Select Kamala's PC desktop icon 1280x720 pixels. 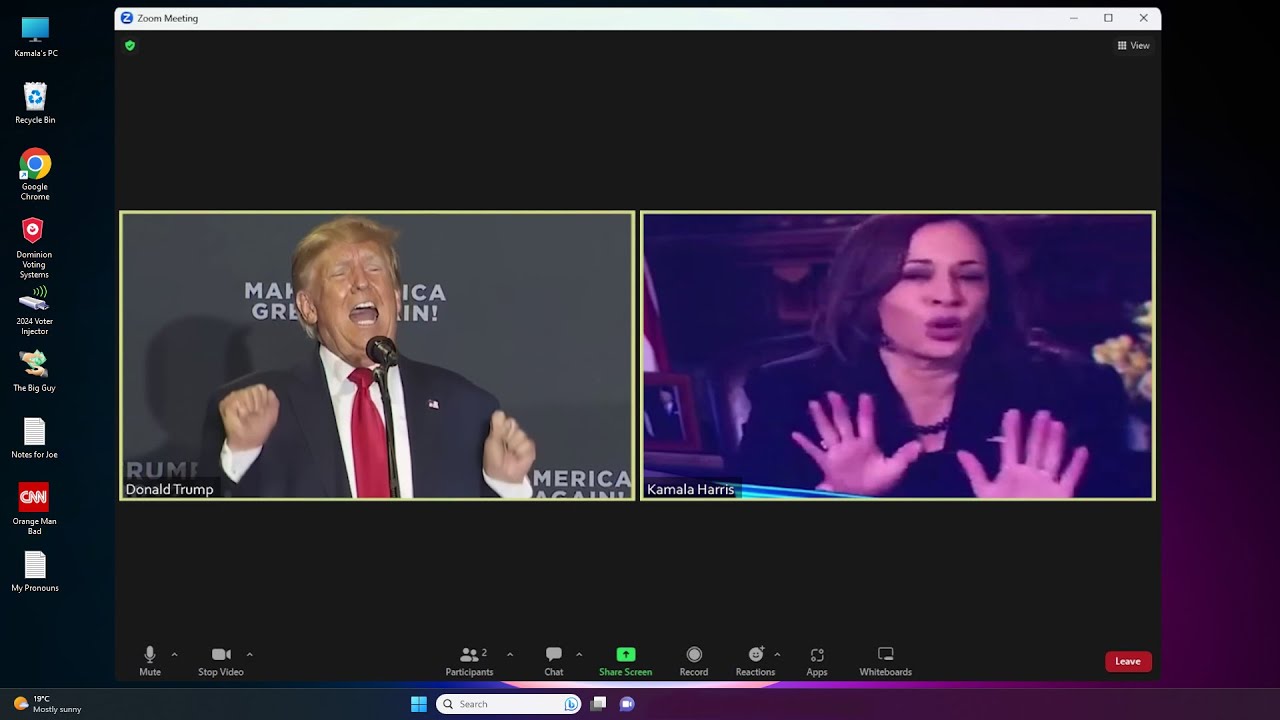(x=35, y=37)
